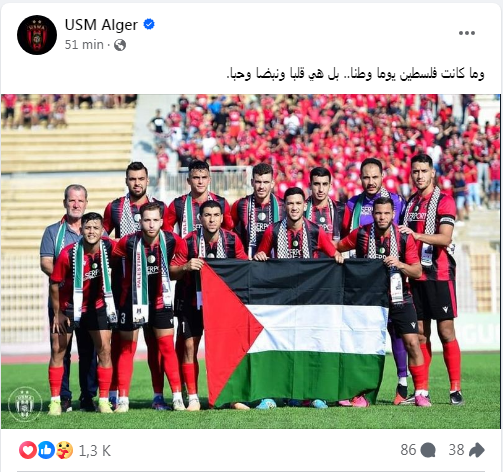Viewport: 503px width, 472px height.
Task: Click the crowd stands area of photo
Action: coord(317,133)
